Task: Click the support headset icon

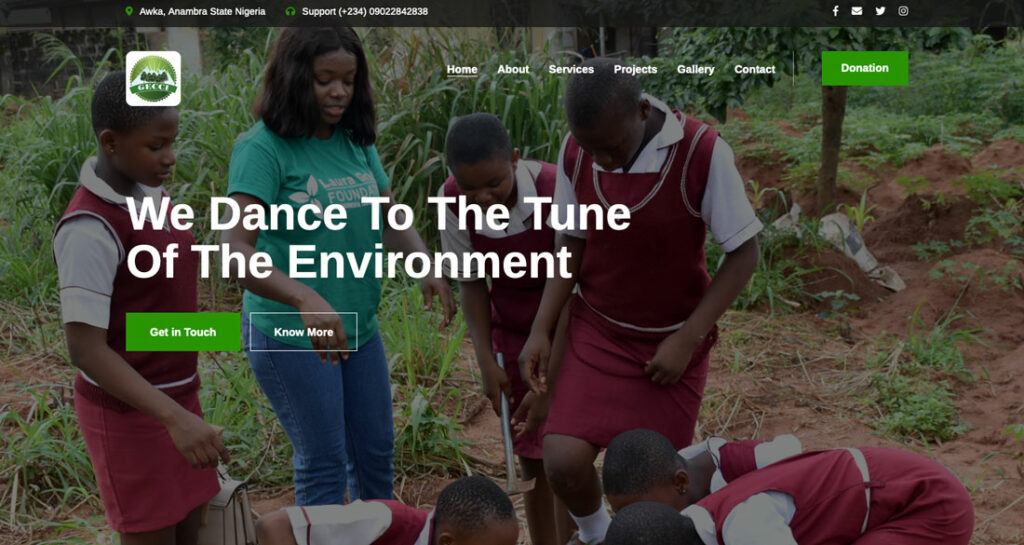Action: (291, 11)
